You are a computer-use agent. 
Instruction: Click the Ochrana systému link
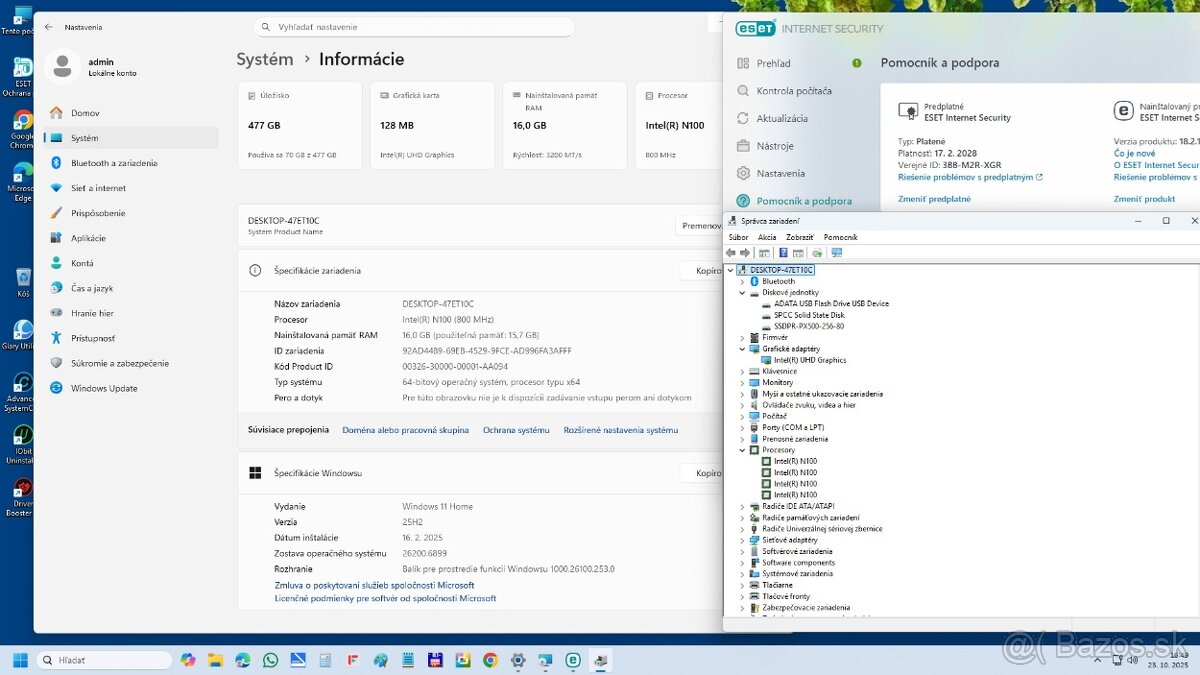click(x=516, y=430)
